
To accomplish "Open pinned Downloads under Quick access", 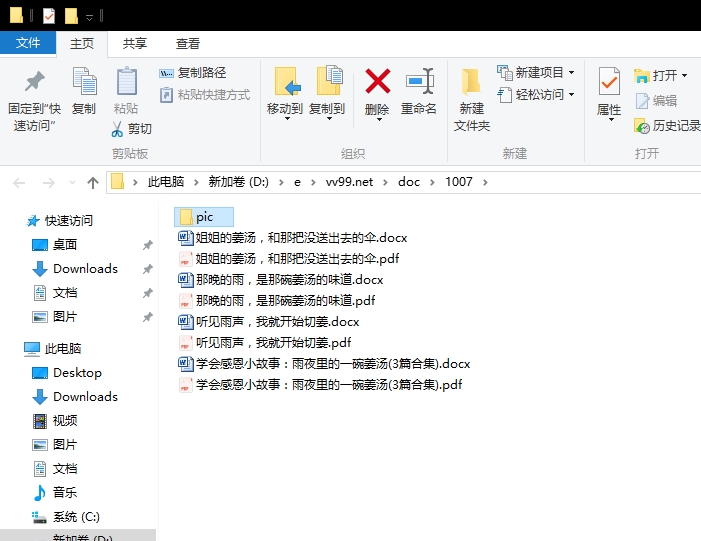I will [75, 269].
